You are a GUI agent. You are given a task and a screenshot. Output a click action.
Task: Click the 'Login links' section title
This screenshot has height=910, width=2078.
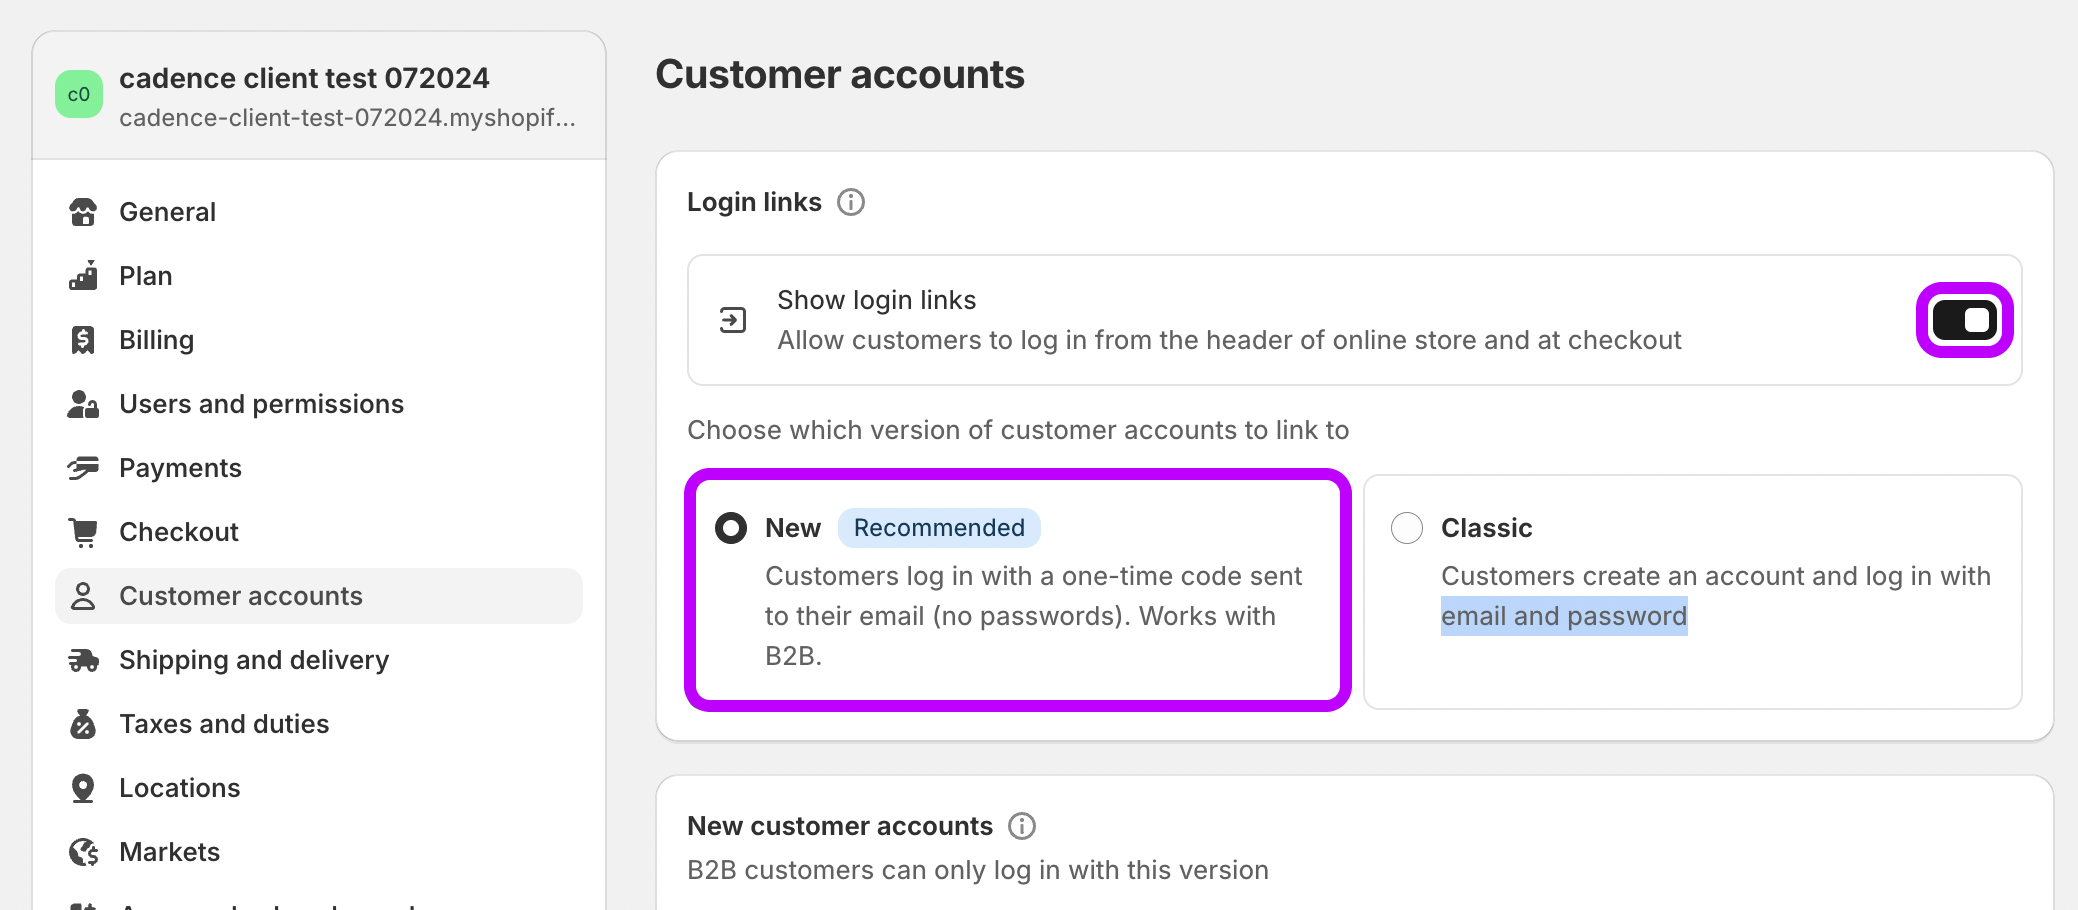[754, 202]
